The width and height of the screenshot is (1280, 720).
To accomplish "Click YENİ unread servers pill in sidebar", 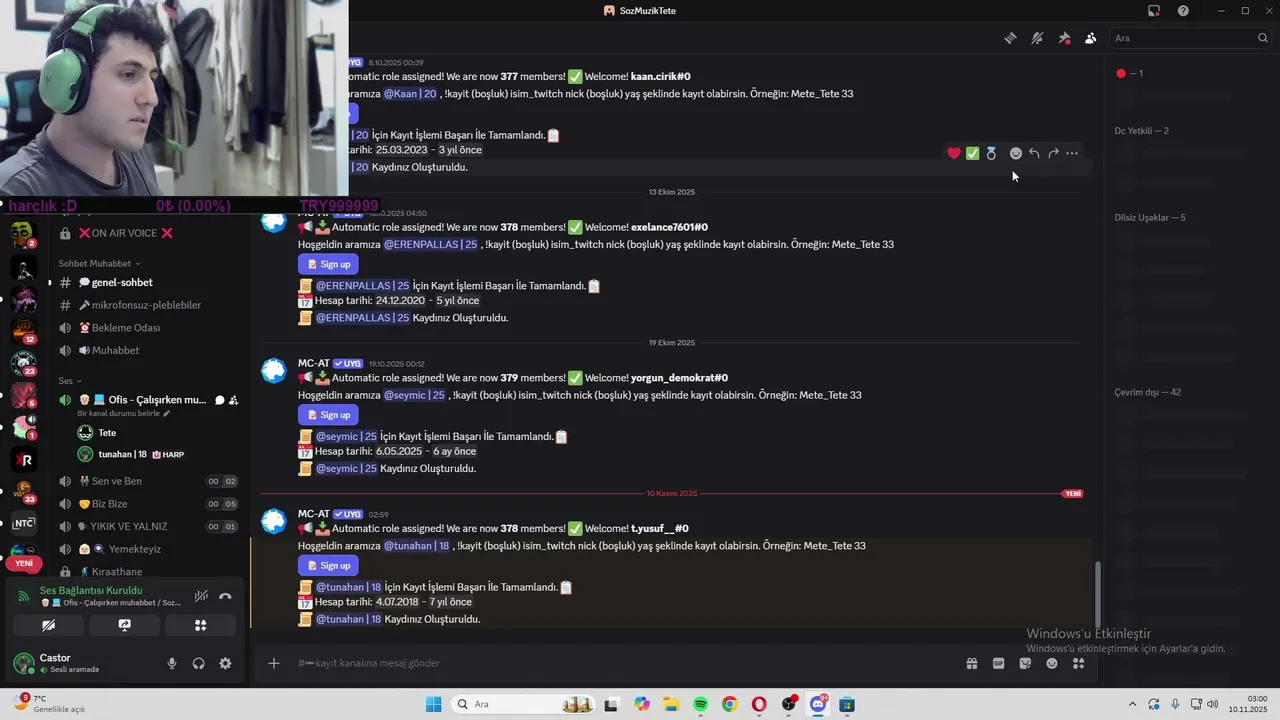I will pyautogui.click(x=23, y=563).
